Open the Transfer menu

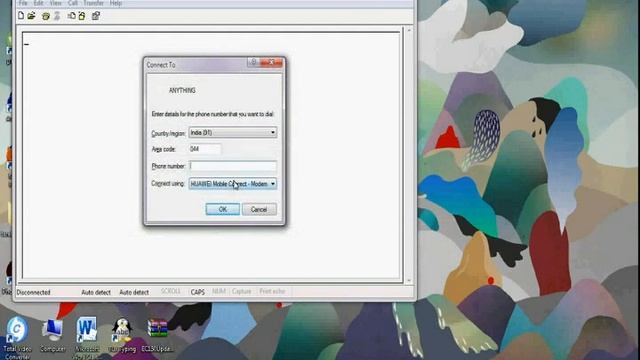93,3
